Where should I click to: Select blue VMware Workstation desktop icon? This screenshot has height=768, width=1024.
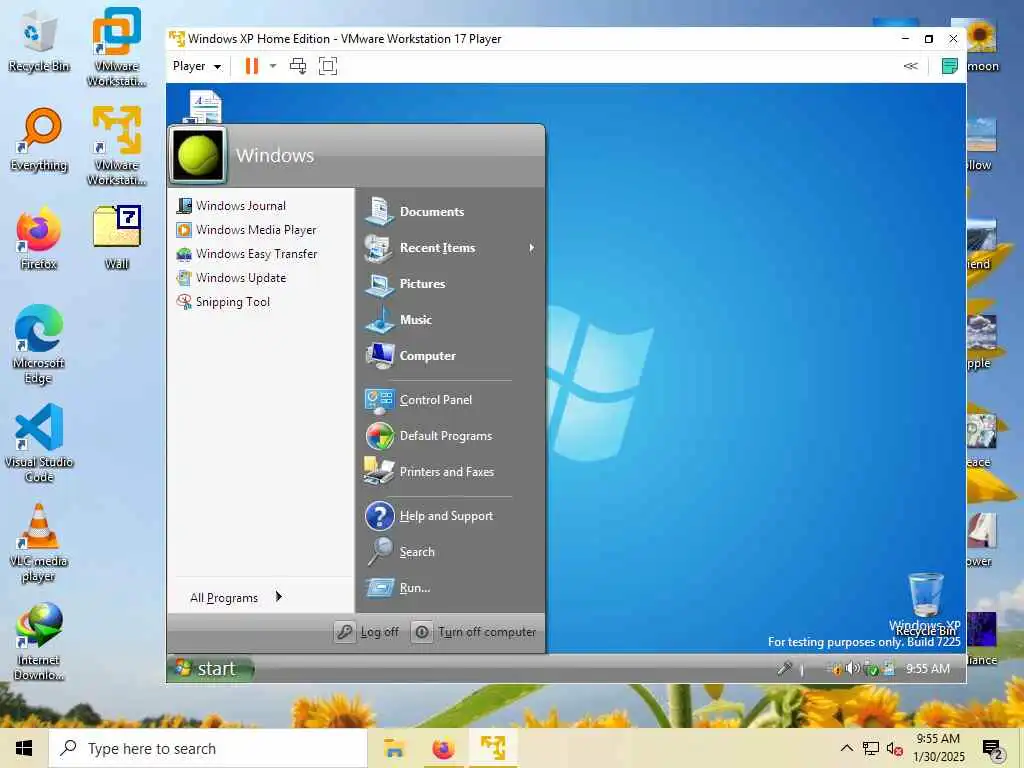pos(116,47)
